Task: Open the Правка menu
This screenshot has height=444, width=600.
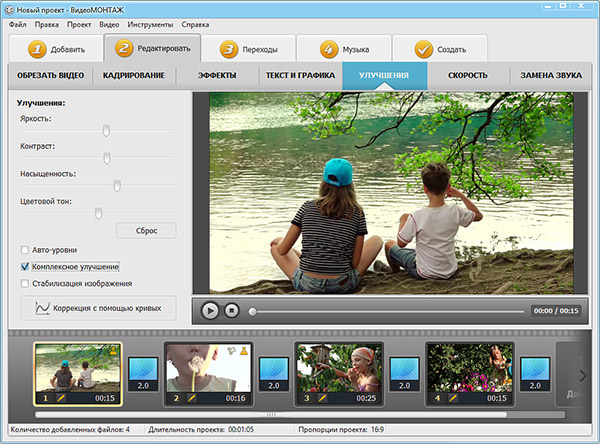Action: tap(47, 24)
